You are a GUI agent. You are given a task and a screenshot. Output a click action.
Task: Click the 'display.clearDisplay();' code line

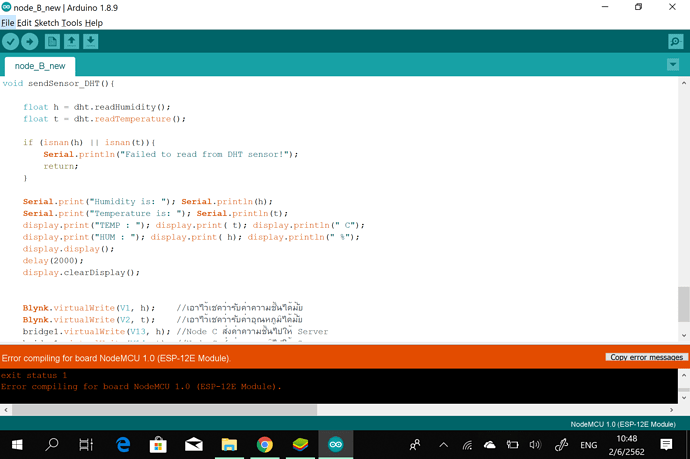[x=81, y=273]
